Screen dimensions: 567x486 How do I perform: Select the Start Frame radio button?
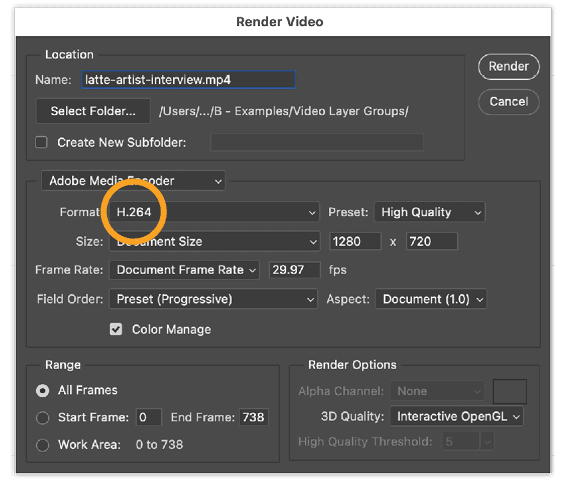[x=43, y=418]
